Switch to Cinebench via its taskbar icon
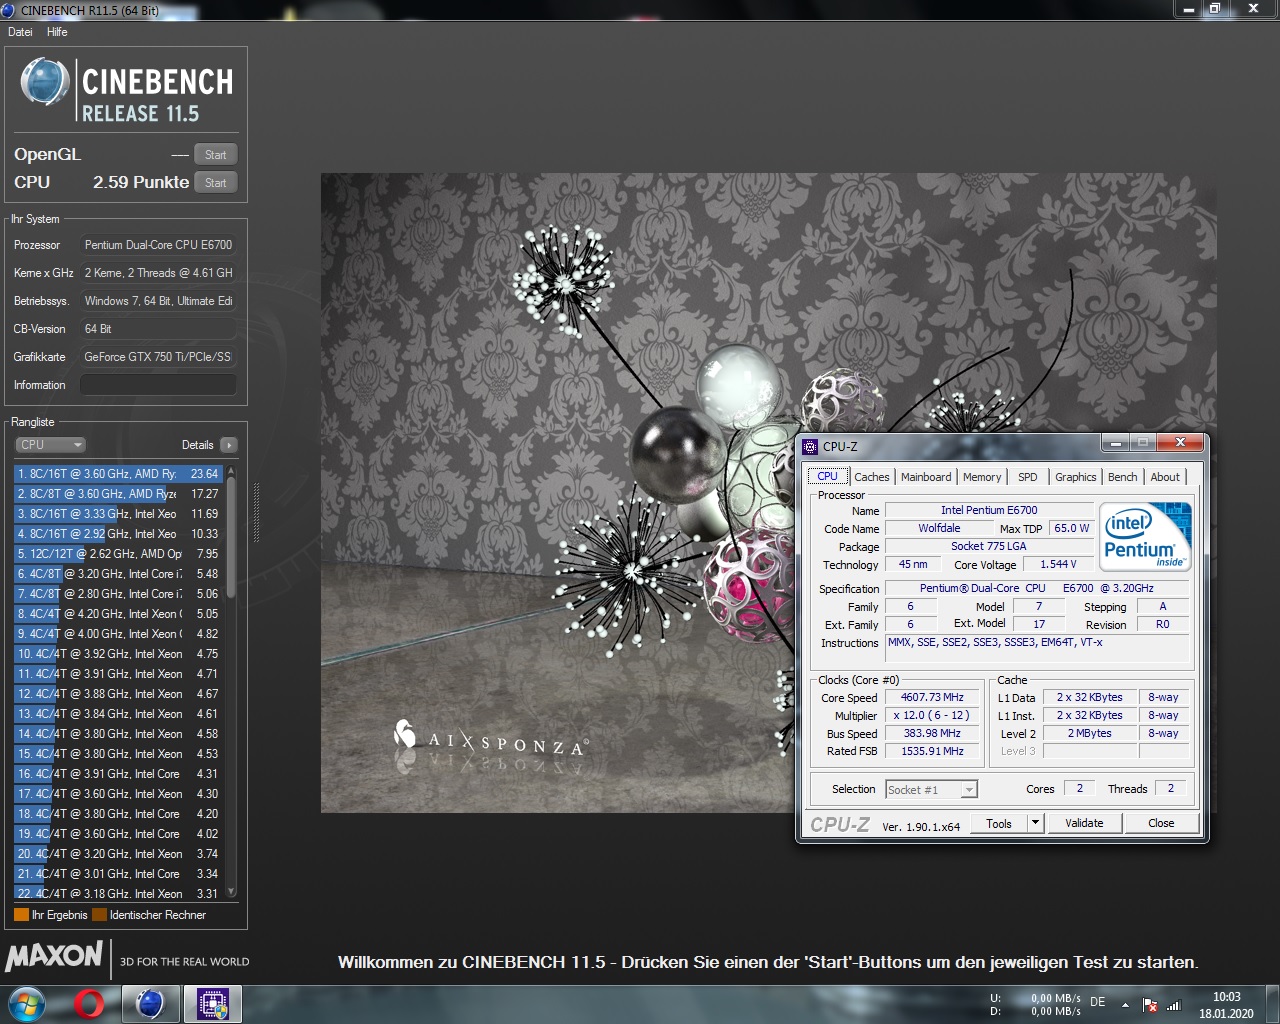The image size is (1280, 1024). coord(150,1003)
